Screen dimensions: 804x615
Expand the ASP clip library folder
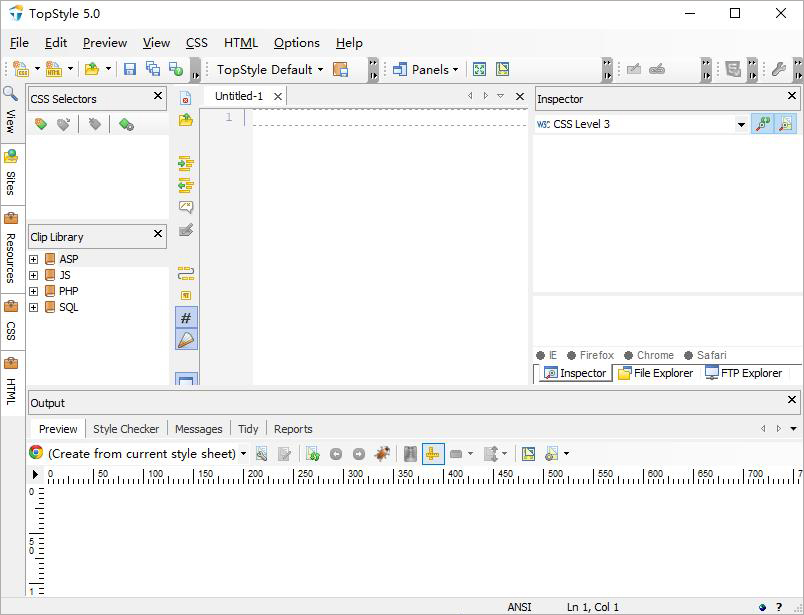pyautogui.click(x=34, y=260)
